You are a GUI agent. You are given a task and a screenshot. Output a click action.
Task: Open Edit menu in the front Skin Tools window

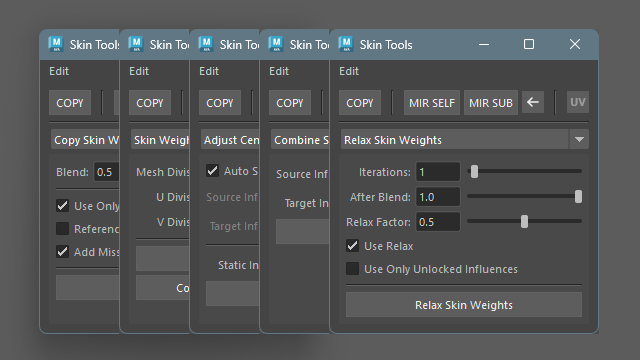[349, 71]
